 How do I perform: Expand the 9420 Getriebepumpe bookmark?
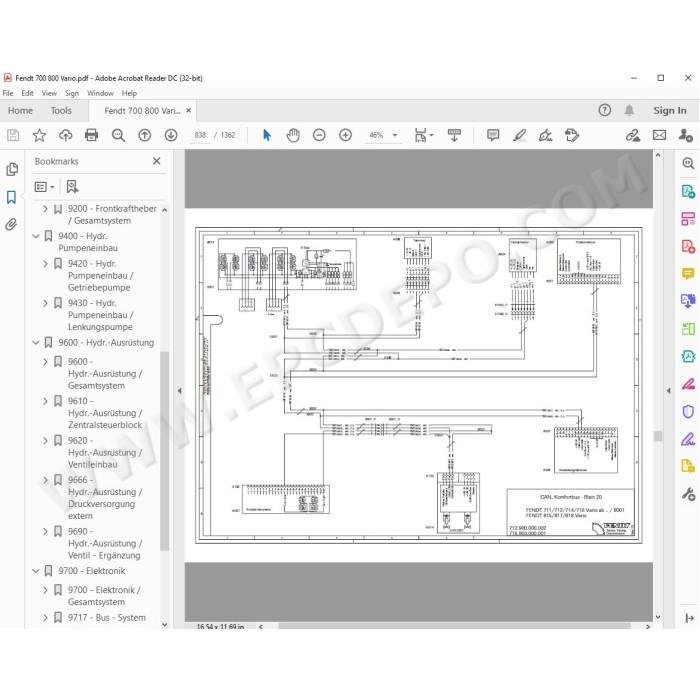coord(45,264)
